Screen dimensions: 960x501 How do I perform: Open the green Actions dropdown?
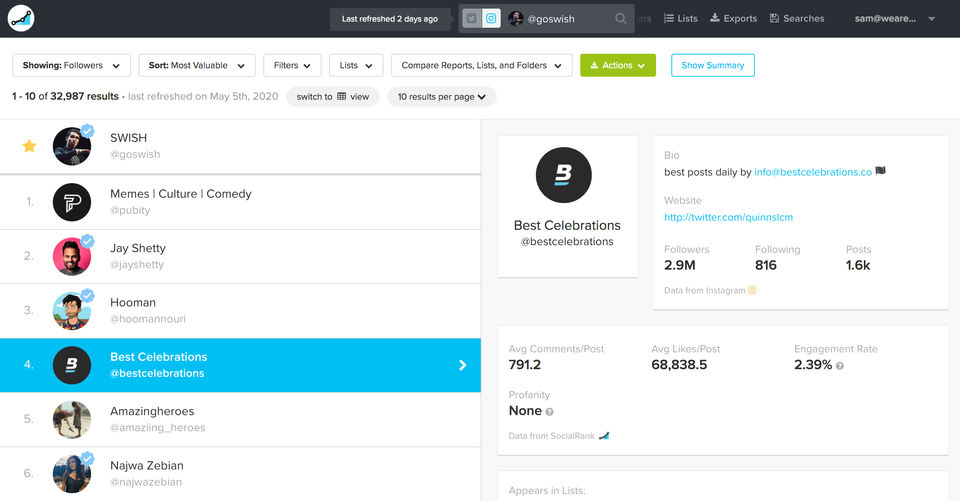[x=618, y=66]
